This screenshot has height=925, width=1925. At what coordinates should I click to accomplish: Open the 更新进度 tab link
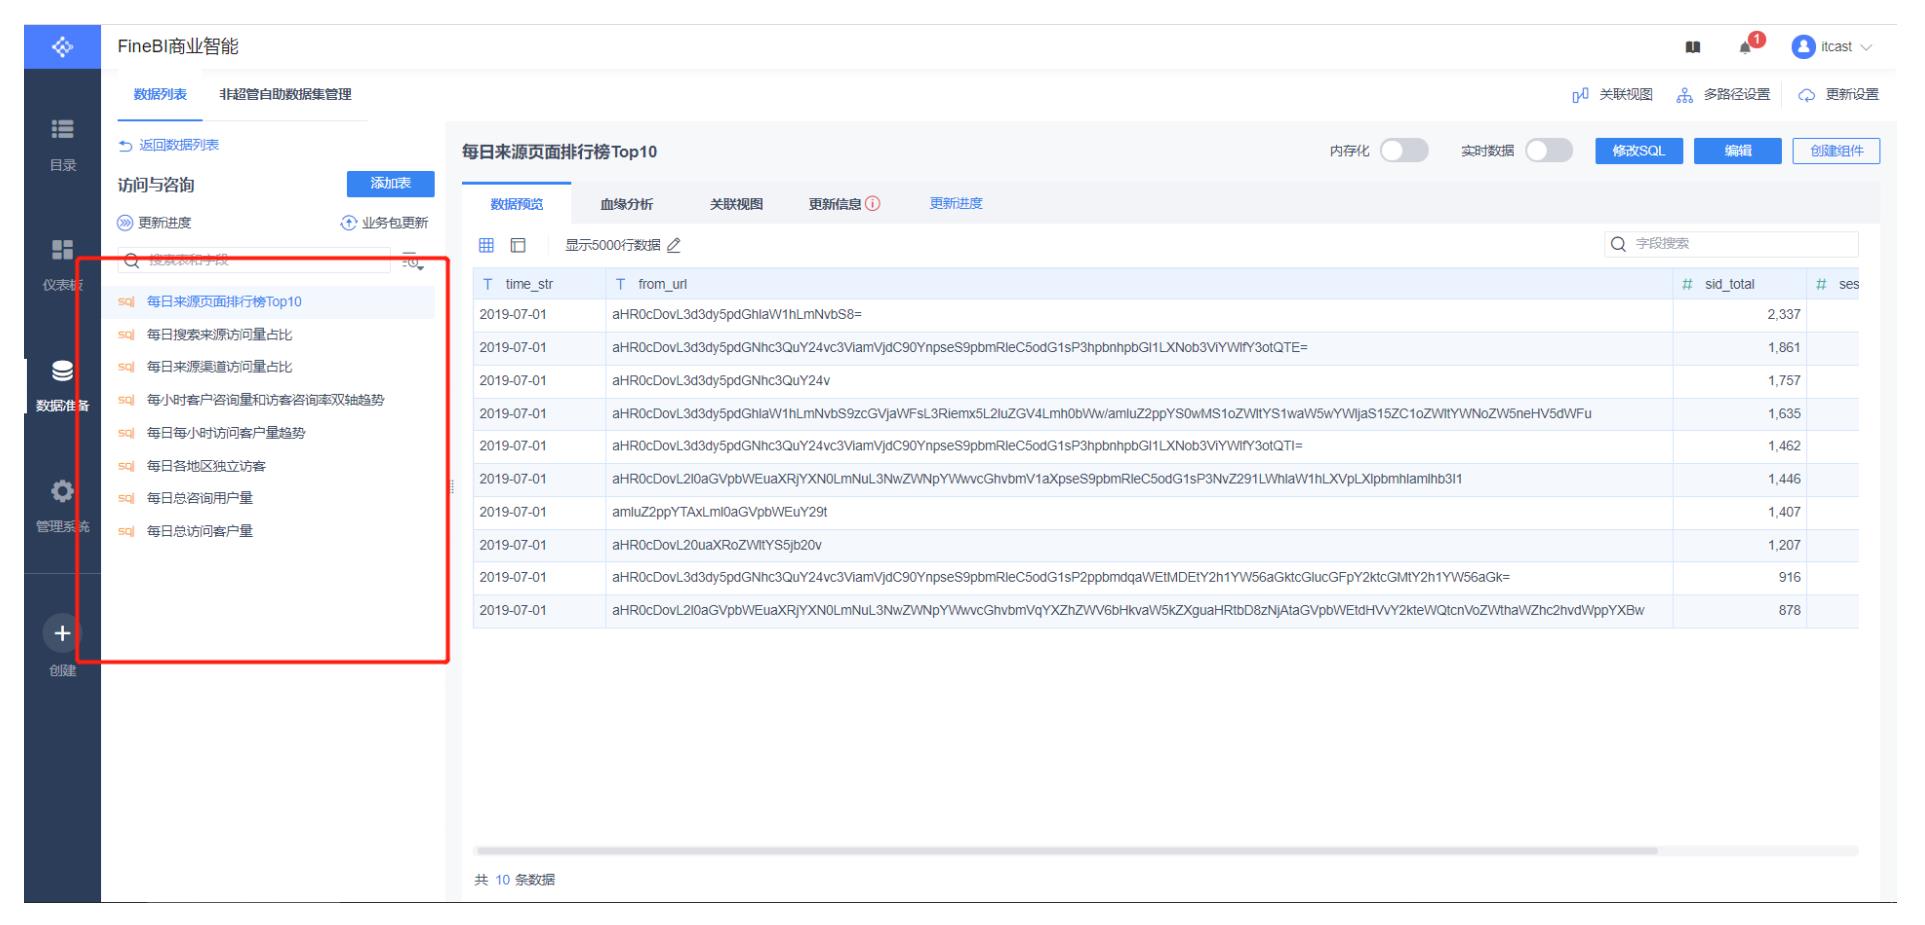click(956, 203)
